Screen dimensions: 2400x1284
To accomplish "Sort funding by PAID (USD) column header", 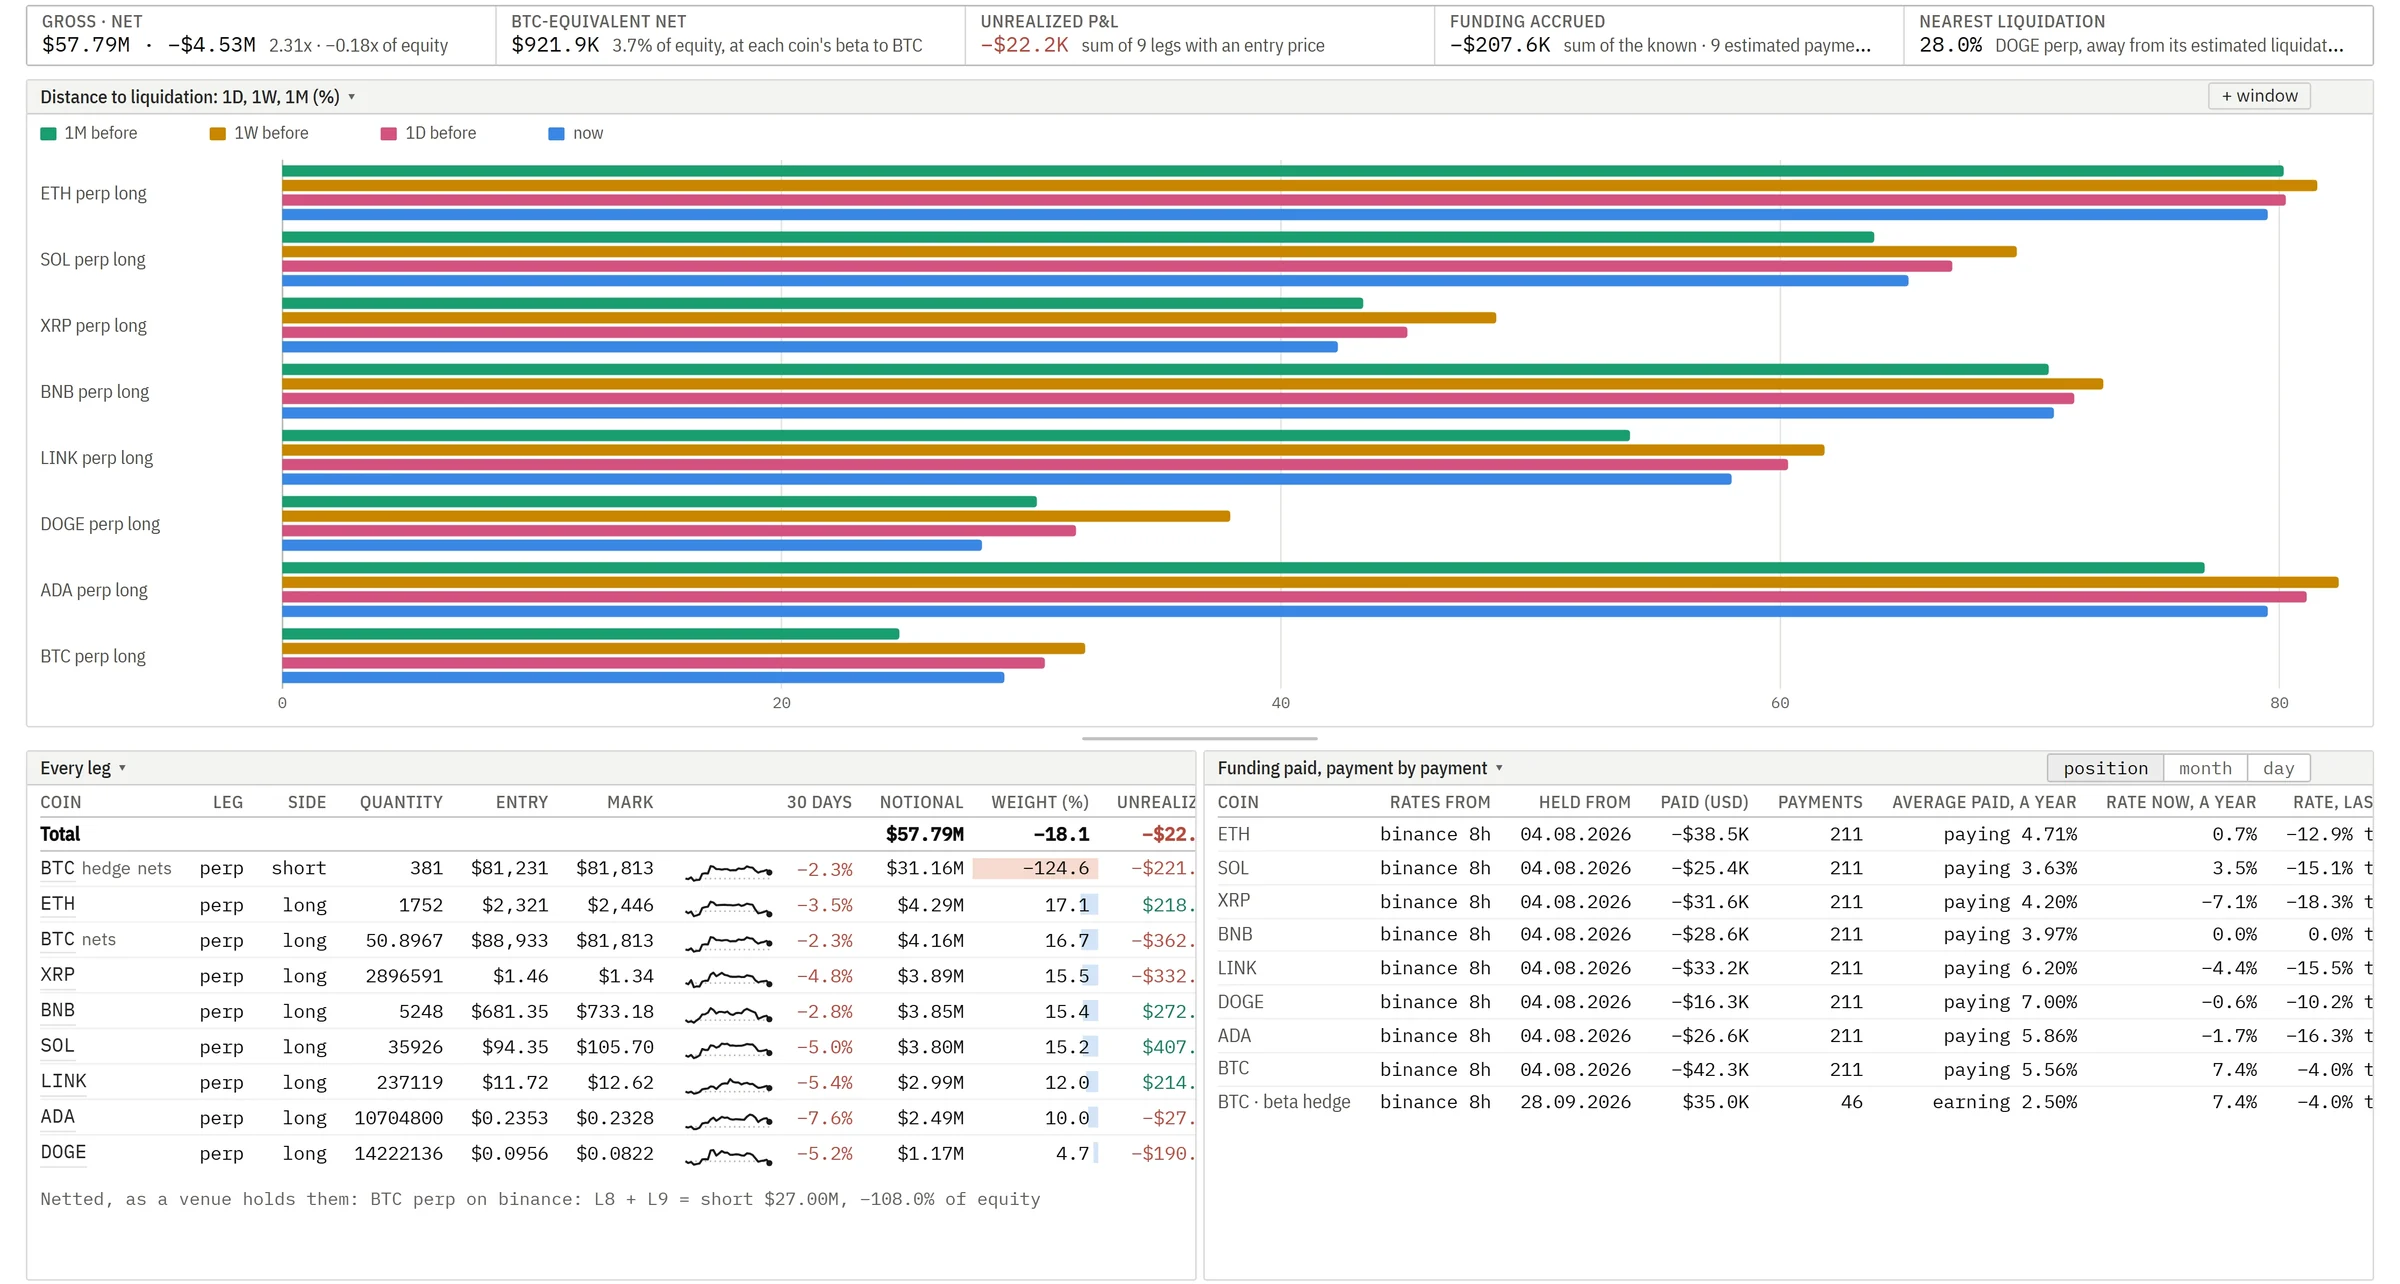I will click(1704, 802).
